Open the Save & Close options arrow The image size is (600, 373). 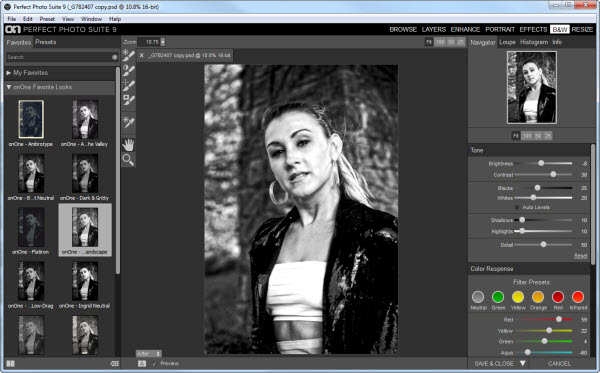pos(523,363)
